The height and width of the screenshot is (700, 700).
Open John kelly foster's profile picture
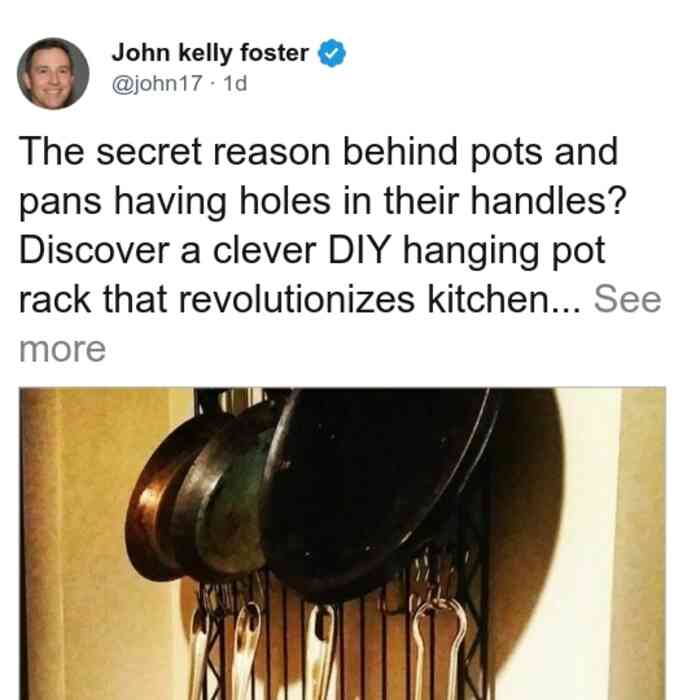point(53,74)
